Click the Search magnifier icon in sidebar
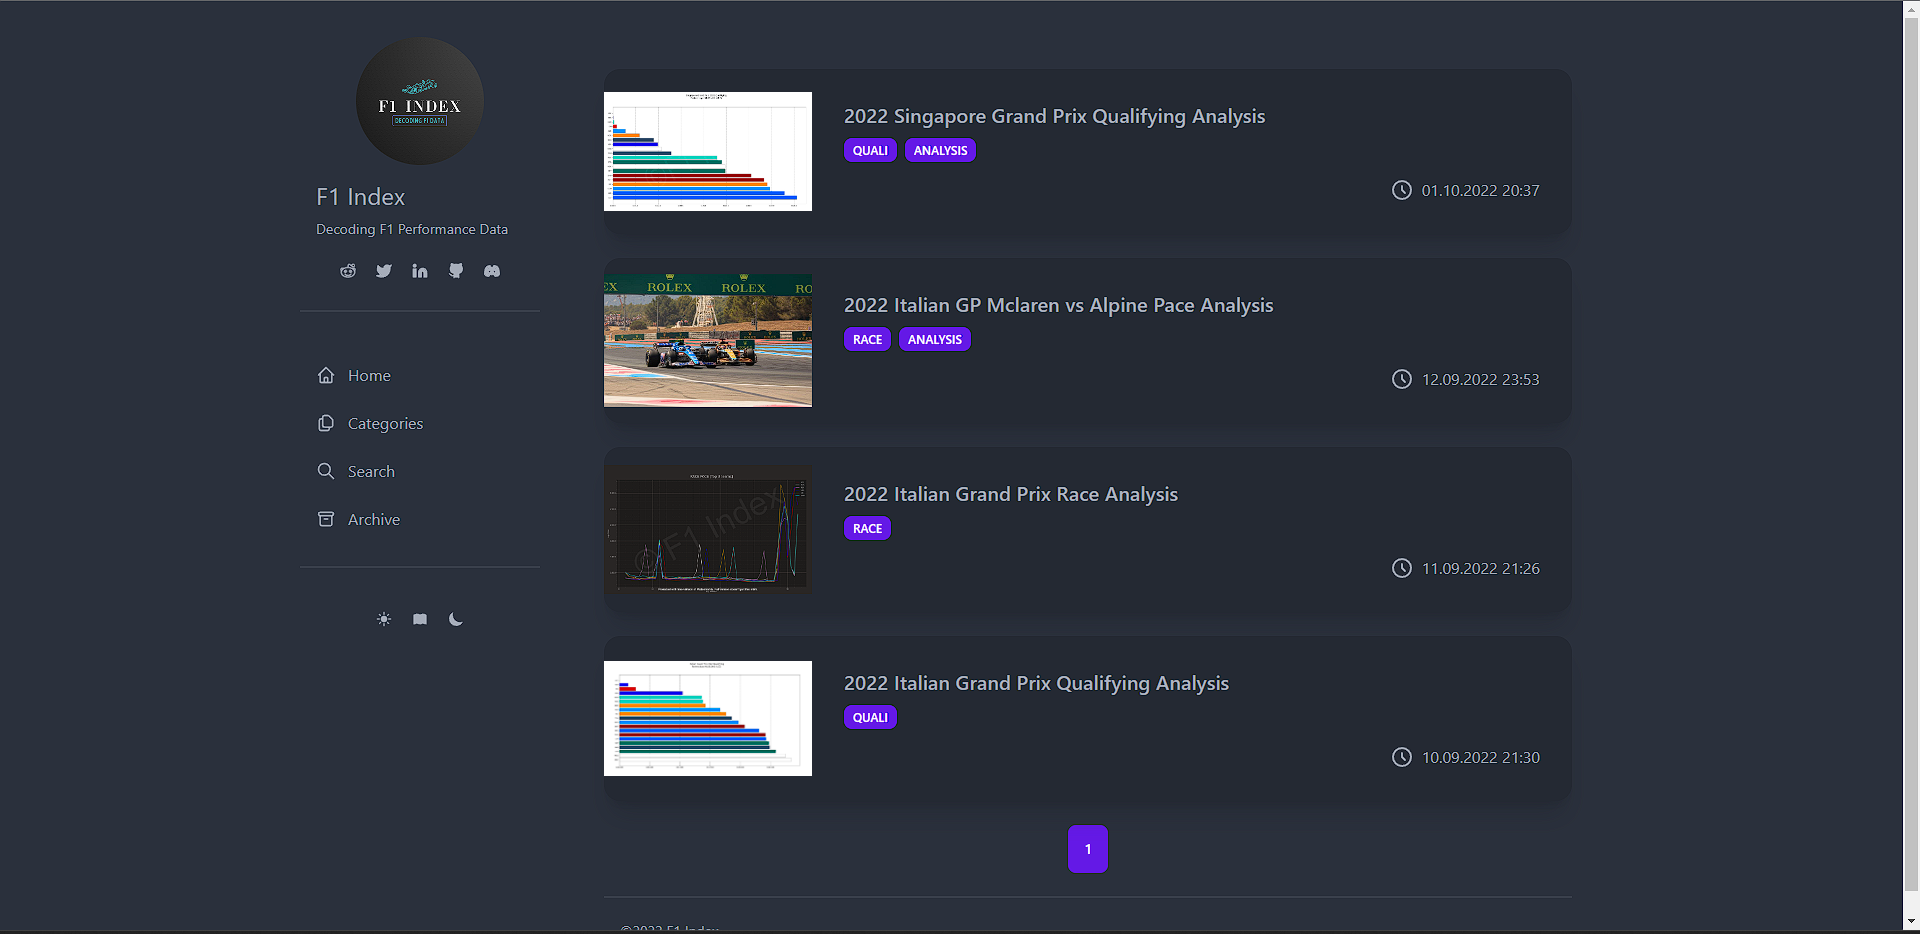Viewport: 1920px width, 934px height. [x=326, y=471]
